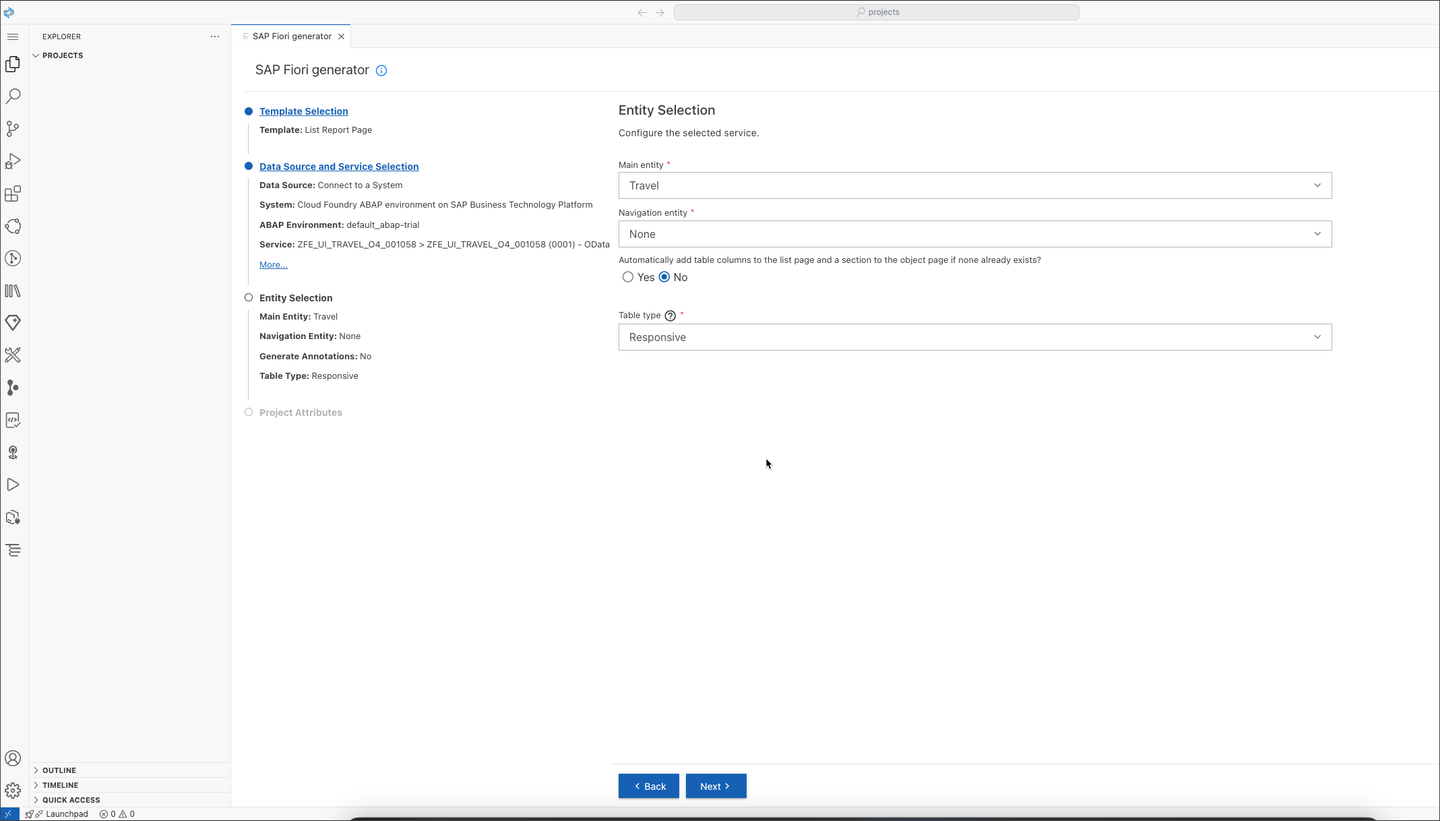This screenshot has height=821, width=1440.
Task: Open the Data Source and Service Selection link
Action: pos(339,166)
